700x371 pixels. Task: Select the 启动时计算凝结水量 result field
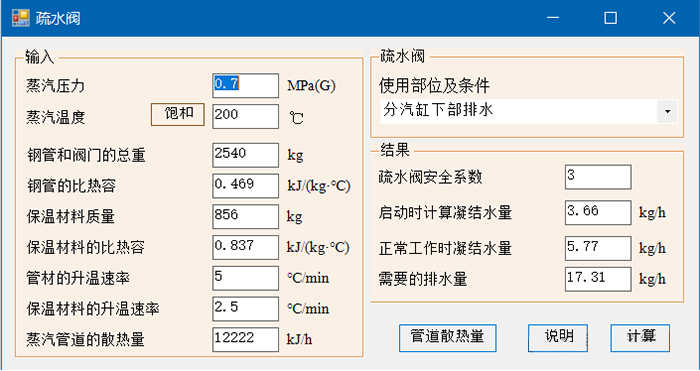pos(598,213)
